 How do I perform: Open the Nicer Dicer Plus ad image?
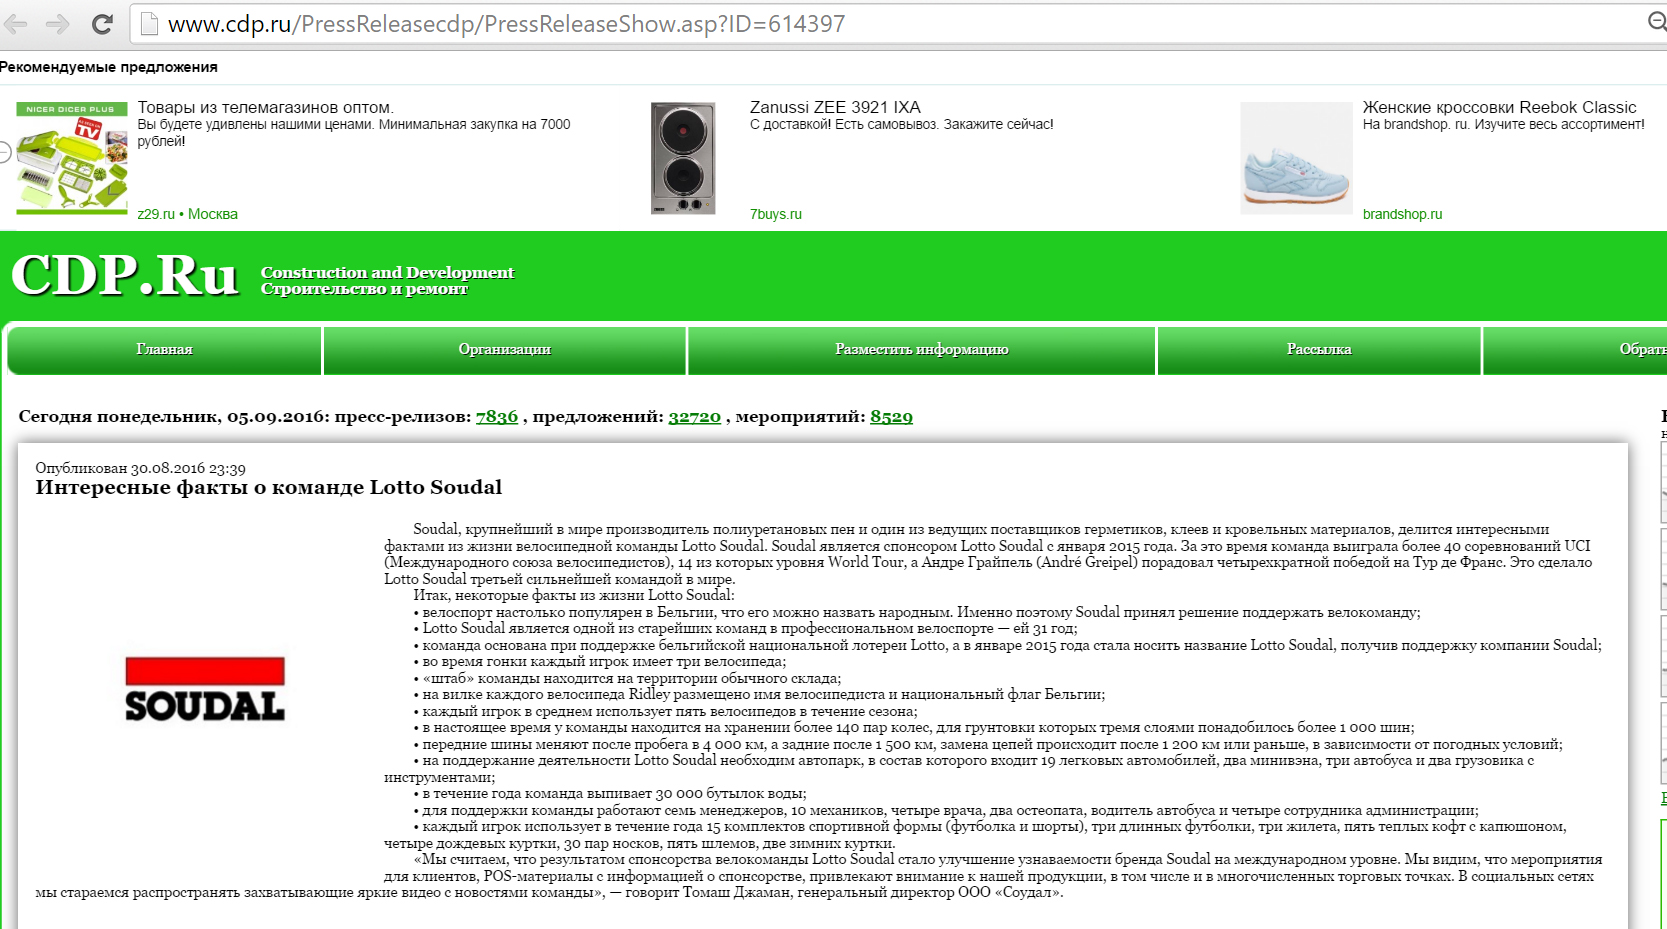[72, 158]
